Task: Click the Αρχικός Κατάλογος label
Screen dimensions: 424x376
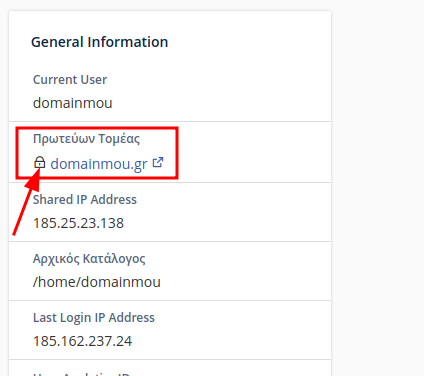Action: pos(89,259)
